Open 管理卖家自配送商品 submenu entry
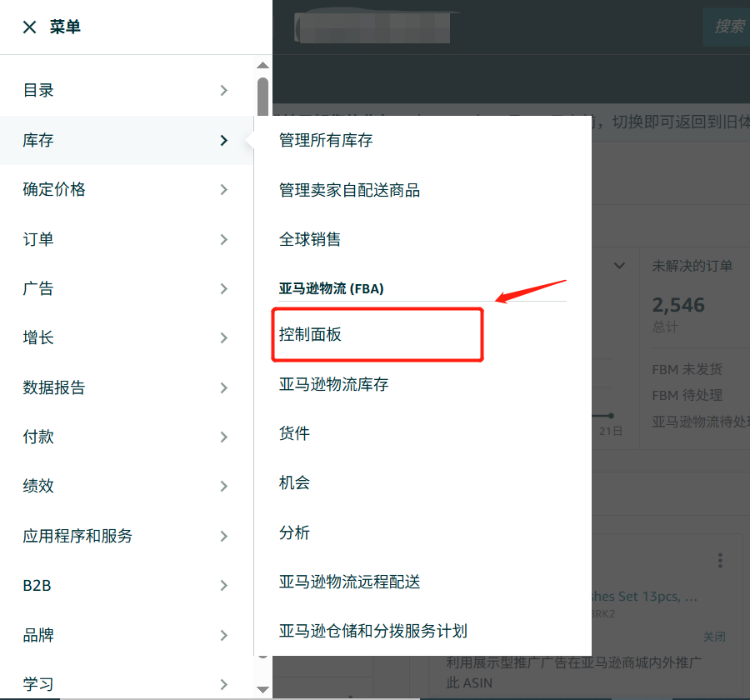 coord(349,190)
